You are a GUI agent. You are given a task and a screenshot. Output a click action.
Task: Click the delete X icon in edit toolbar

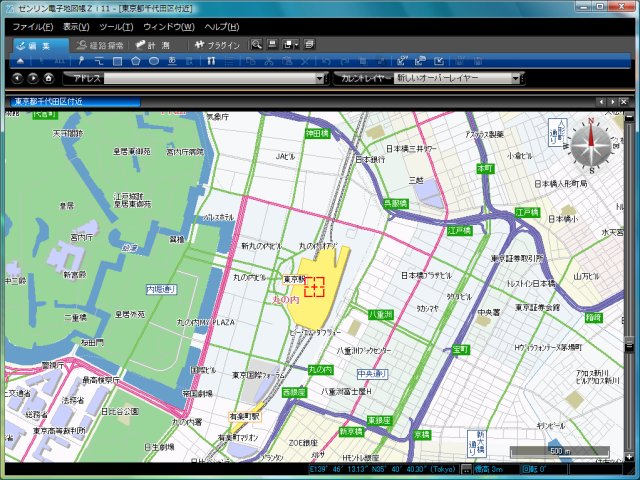[305, 61]
